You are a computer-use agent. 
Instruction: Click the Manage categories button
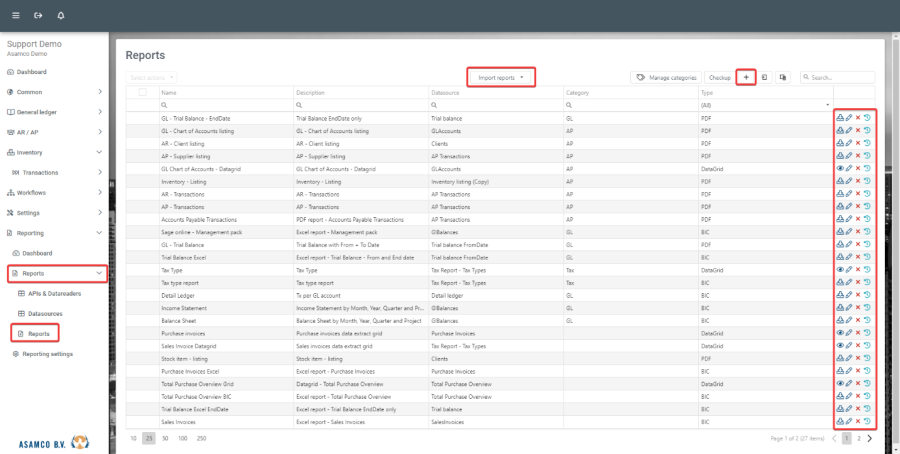point(666,77)
